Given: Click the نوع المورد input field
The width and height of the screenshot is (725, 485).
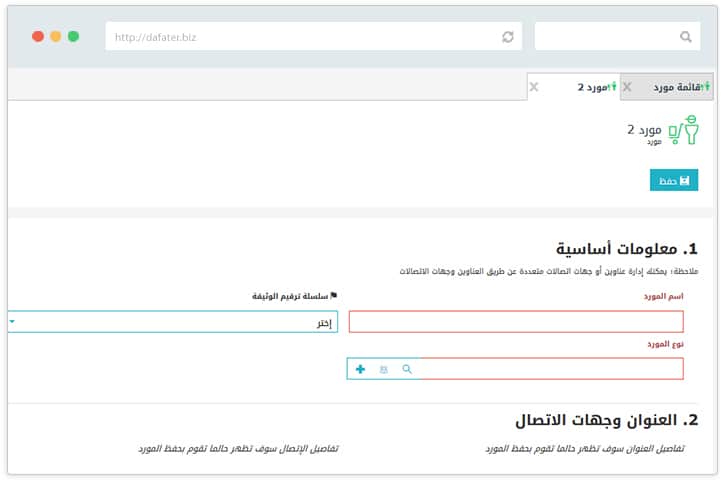Looking at the screenshot, I should point(515,368).
